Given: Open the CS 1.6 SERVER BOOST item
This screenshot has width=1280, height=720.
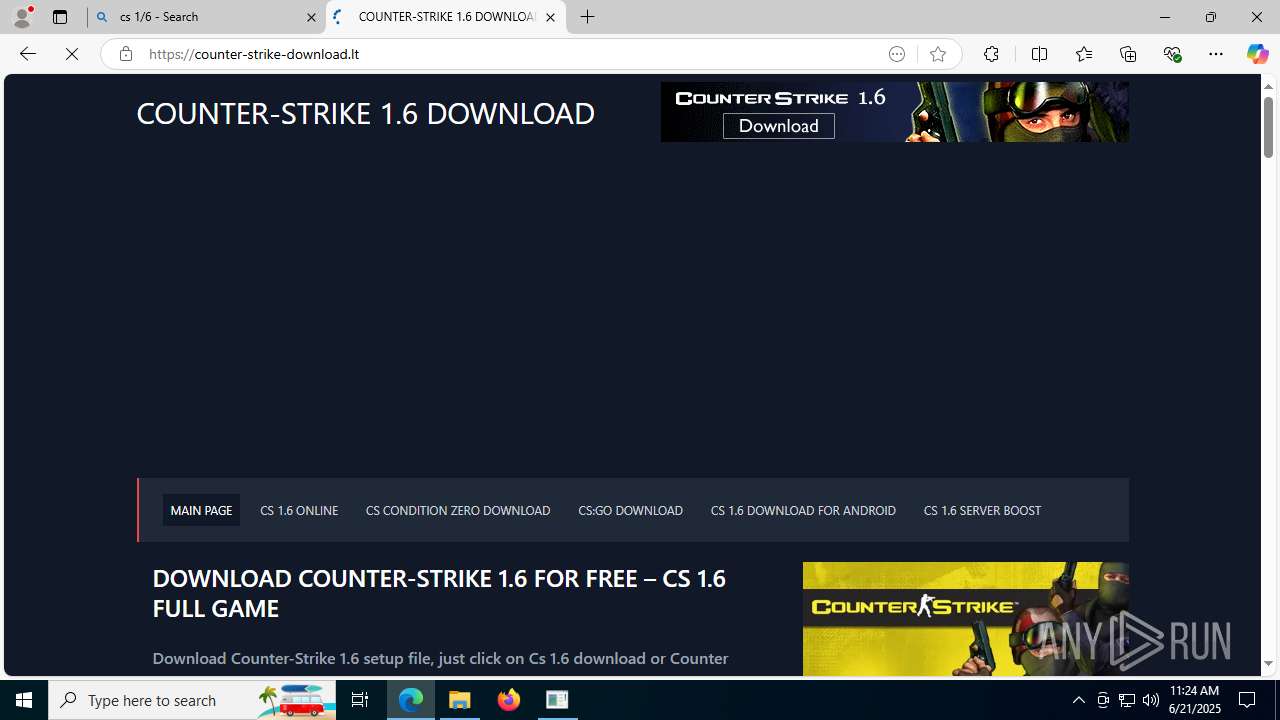Looking at the screenshot, I should point(982,510).
